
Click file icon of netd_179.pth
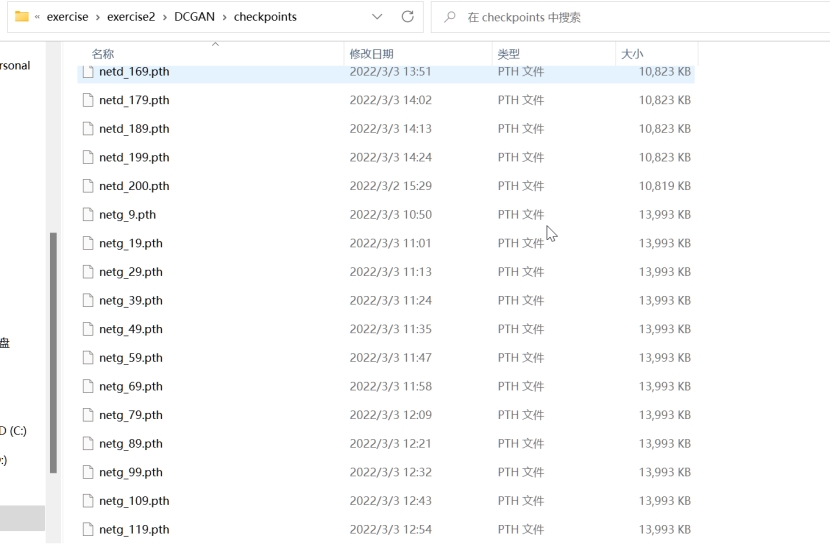(x=87, y=100)
